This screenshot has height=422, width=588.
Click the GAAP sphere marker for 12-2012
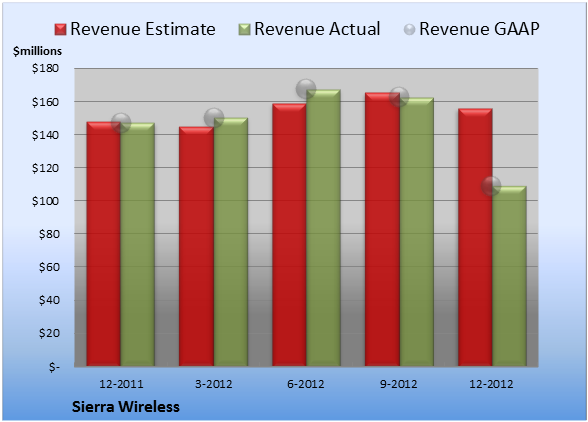point(491,186)
